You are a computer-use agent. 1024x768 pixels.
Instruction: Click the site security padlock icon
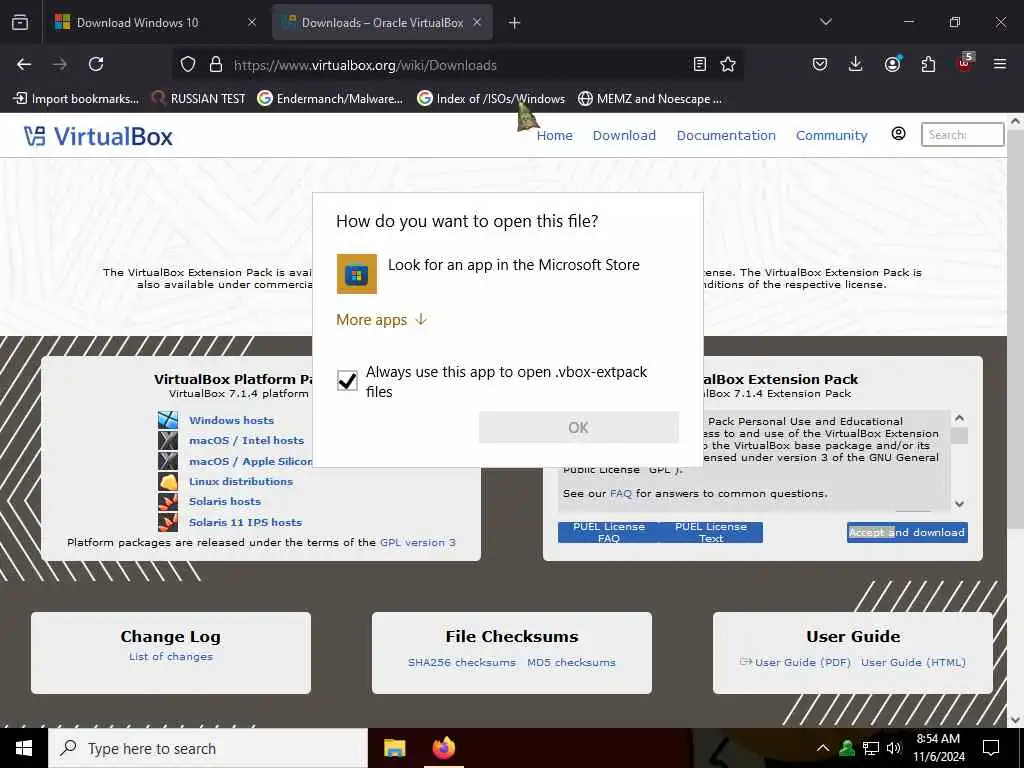tap(216, 65)
